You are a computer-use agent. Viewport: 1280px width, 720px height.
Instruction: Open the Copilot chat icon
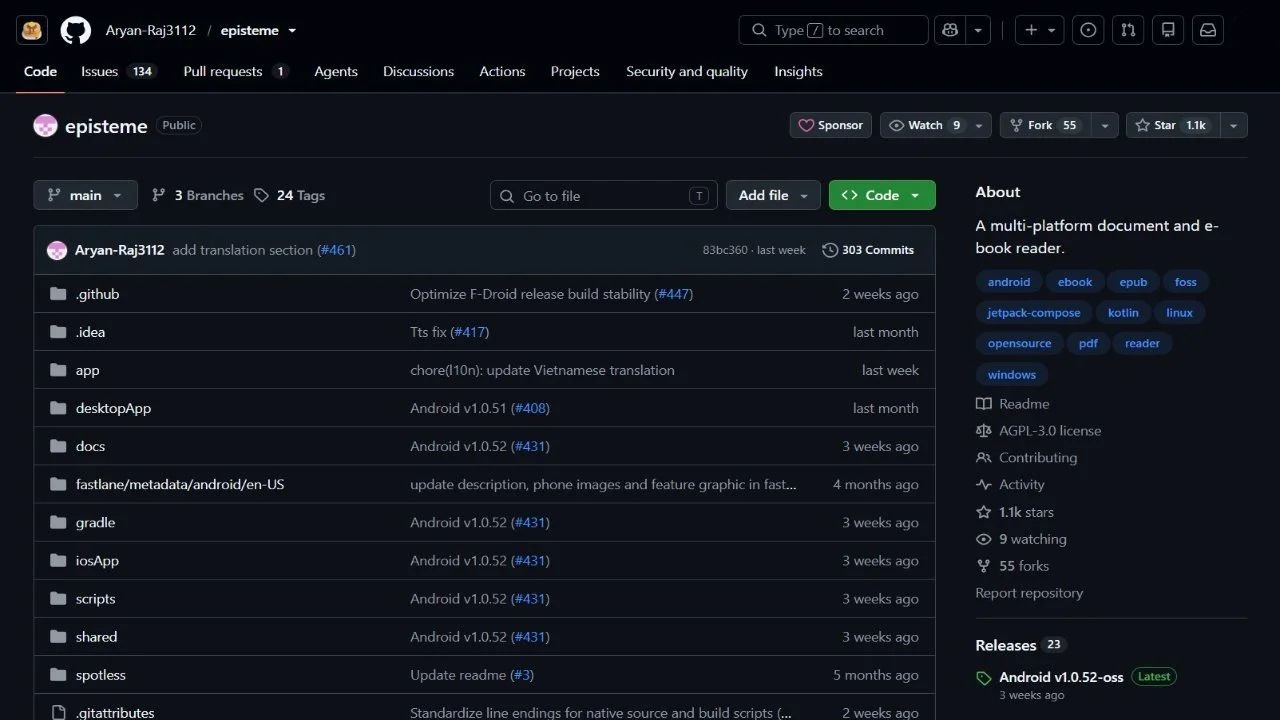(x=950, y=30)
